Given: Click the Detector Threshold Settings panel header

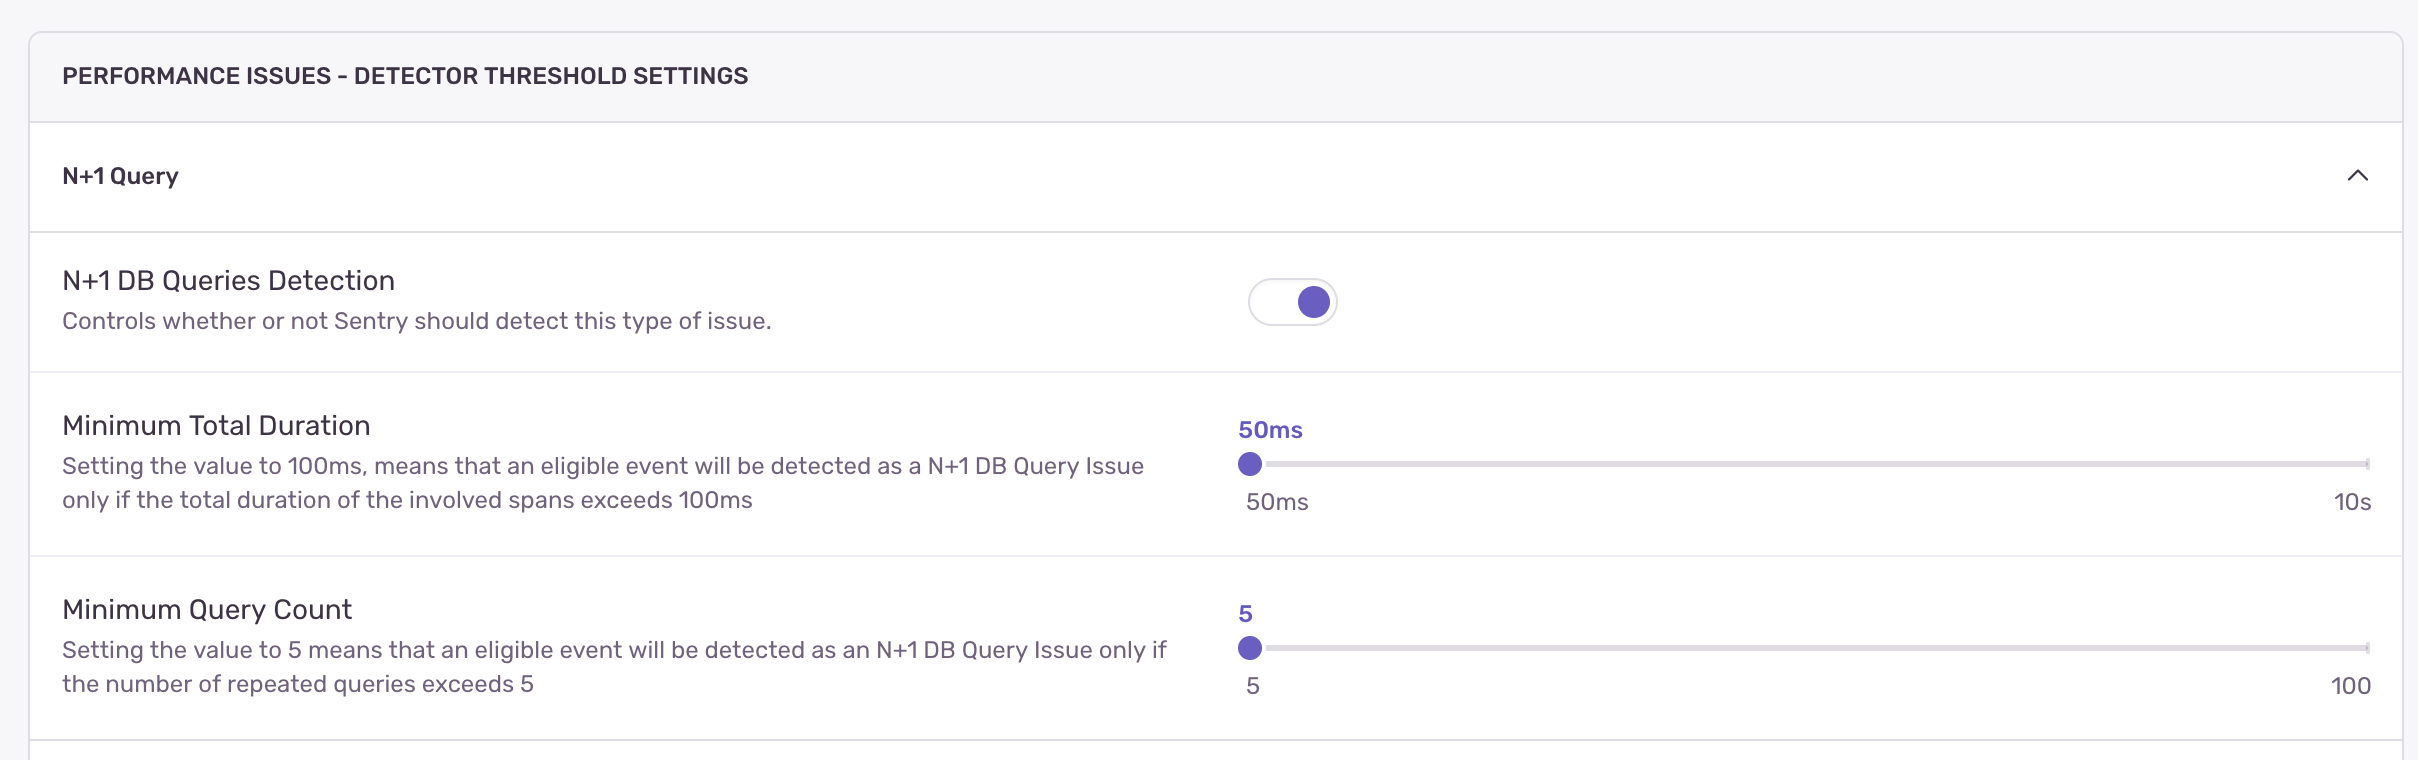Looking at the screenshot, I should pos(405,76).
